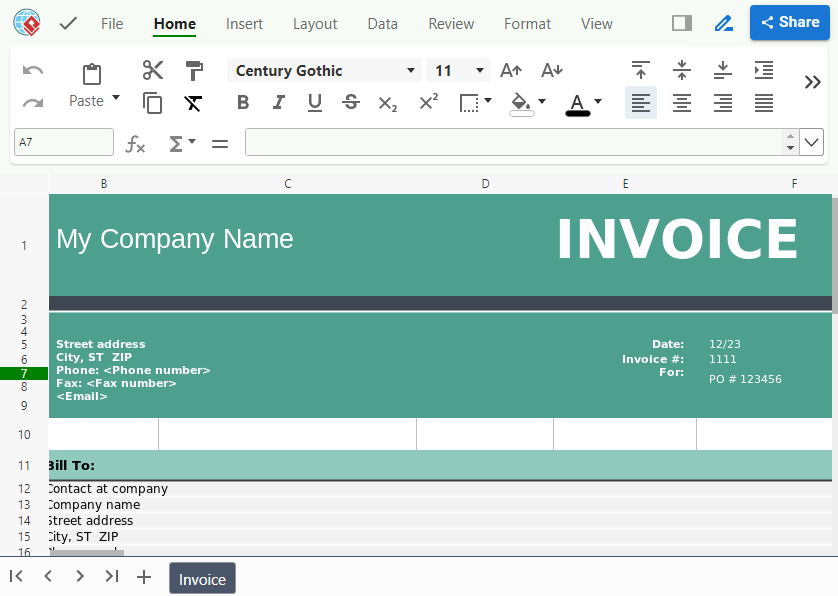Switch to the Review tab
Image resolution: width=838 pixels, height=596 pixels.
point(451,24)
